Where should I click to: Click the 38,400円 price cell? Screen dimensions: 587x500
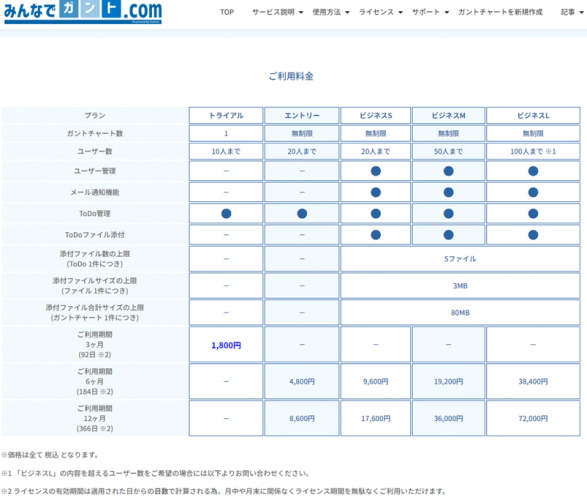click(533, 381)
